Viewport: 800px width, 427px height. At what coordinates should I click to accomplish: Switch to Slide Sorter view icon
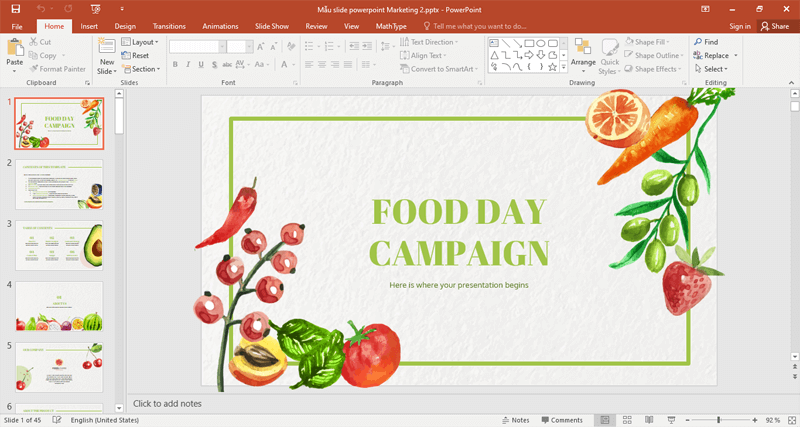tap(627, 420)
